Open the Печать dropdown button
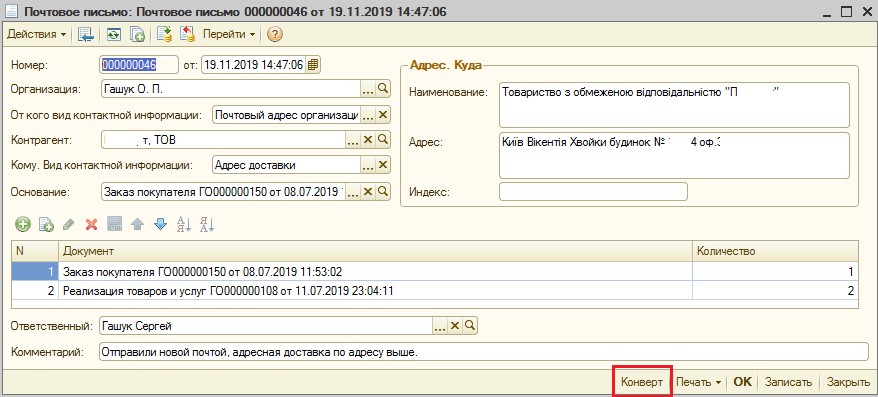This screenshot has width=878, height=397. click(699, 382)
